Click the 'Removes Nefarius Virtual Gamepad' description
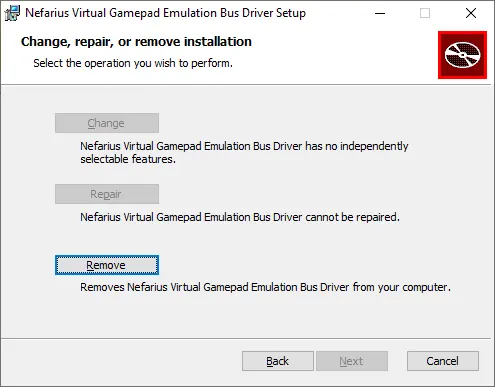 pos(265,287)
